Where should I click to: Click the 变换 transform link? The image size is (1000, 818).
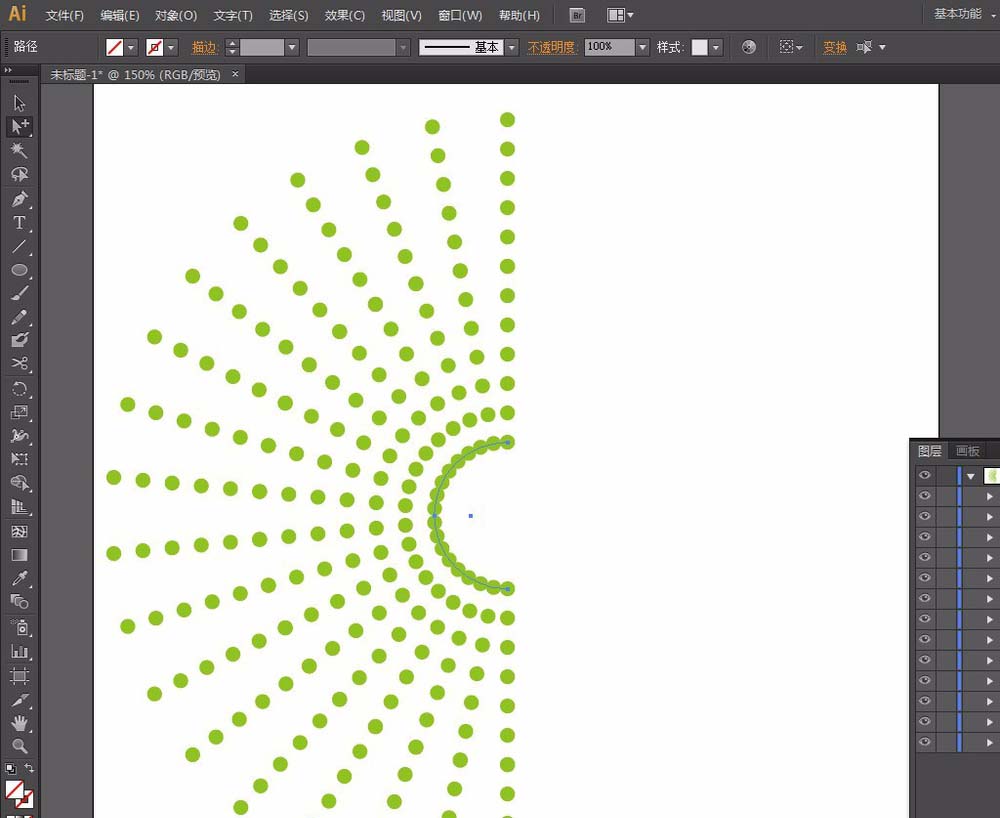pos(835,47)
